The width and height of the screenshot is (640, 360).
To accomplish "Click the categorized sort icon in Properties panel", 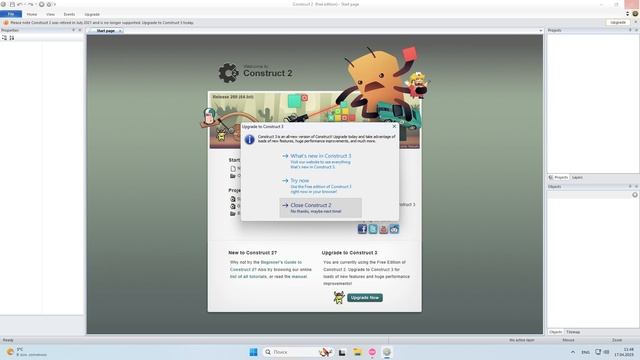I will (x=4, y=38).
